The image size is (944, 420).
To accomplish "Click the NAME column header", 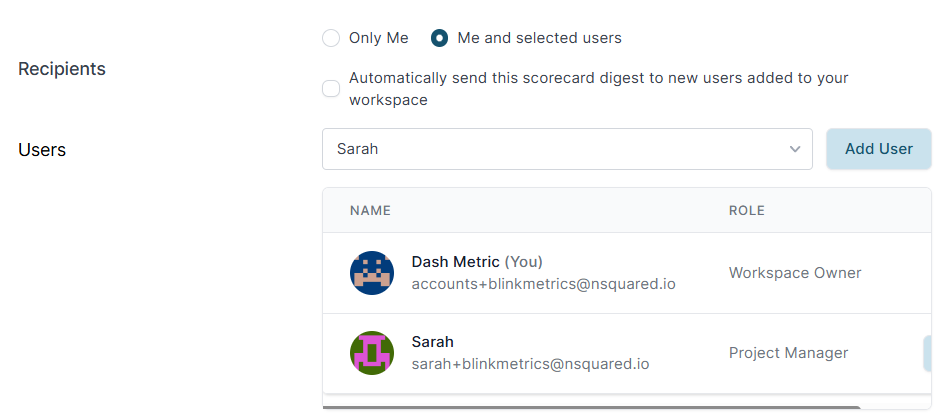I will (x=370, y=211).
